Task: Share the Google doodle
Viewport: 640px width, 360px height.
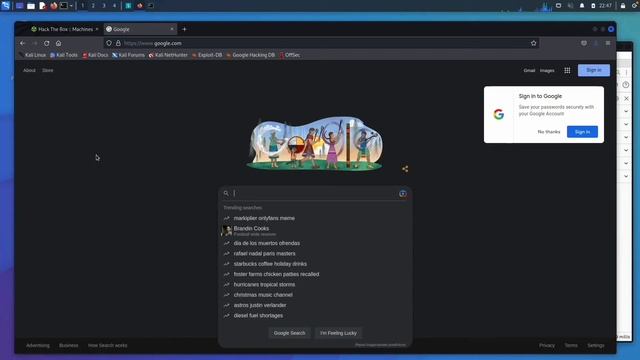Action: pos(405,169)
